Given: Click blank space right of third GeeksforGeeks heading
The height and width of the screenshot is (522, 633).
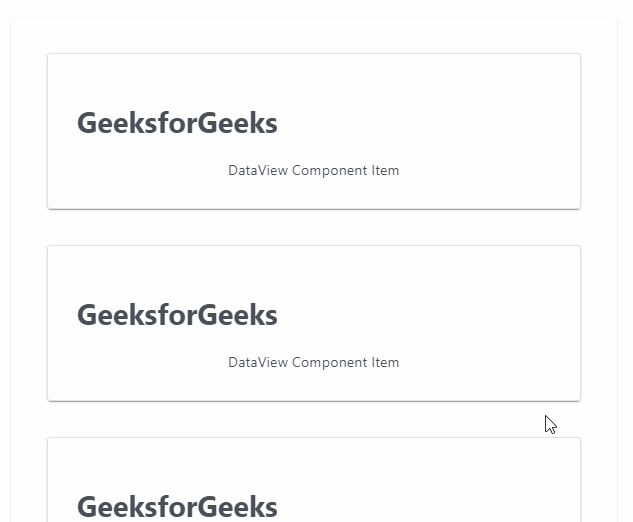Looking at the screenshot, I should coord(428,507).
